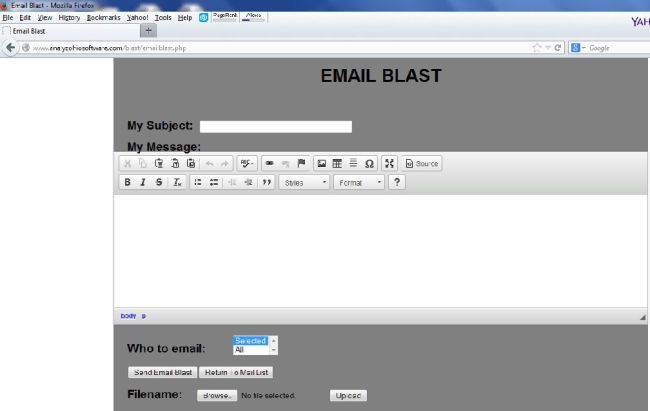
Task: Click the Copy icon in editor toolbar
Action: tap(143, 164)
